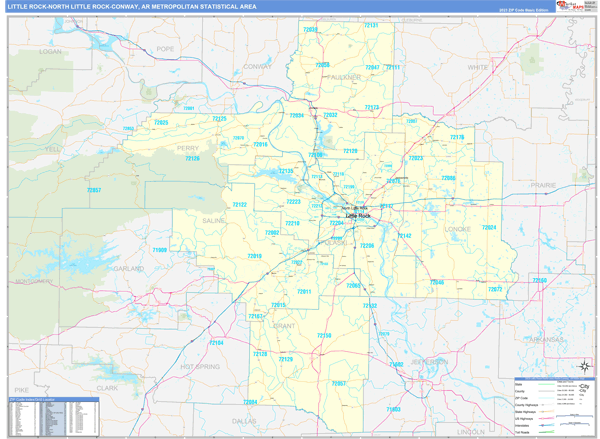Click ZIP code 72135
Screen dimensions: 600x439
tap(286, 171)
